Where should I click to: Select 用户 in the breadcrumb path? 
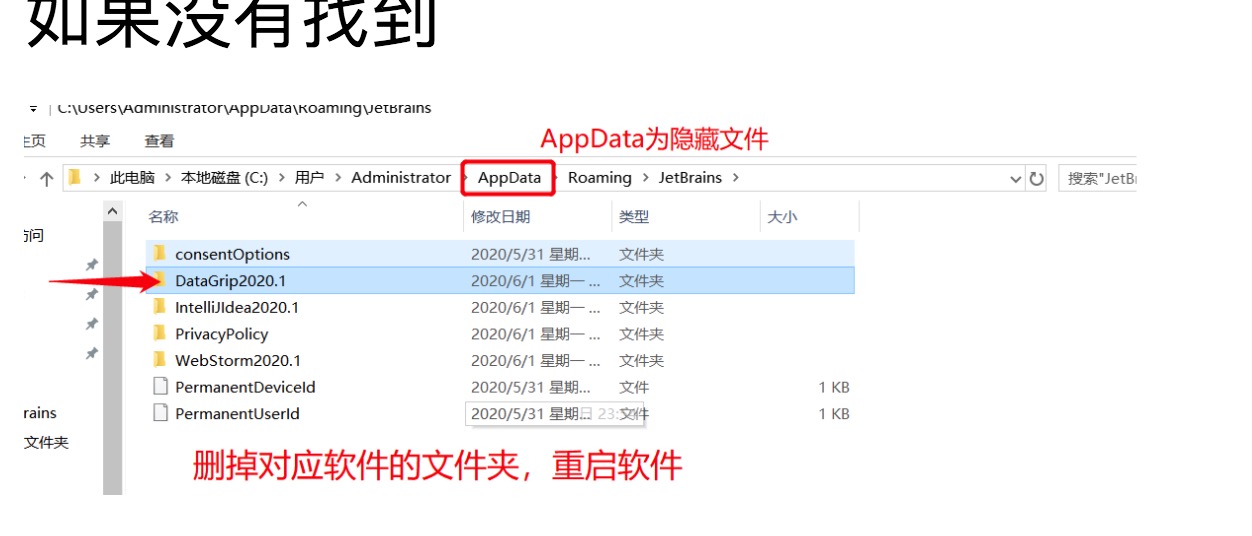tap(309, 178)
